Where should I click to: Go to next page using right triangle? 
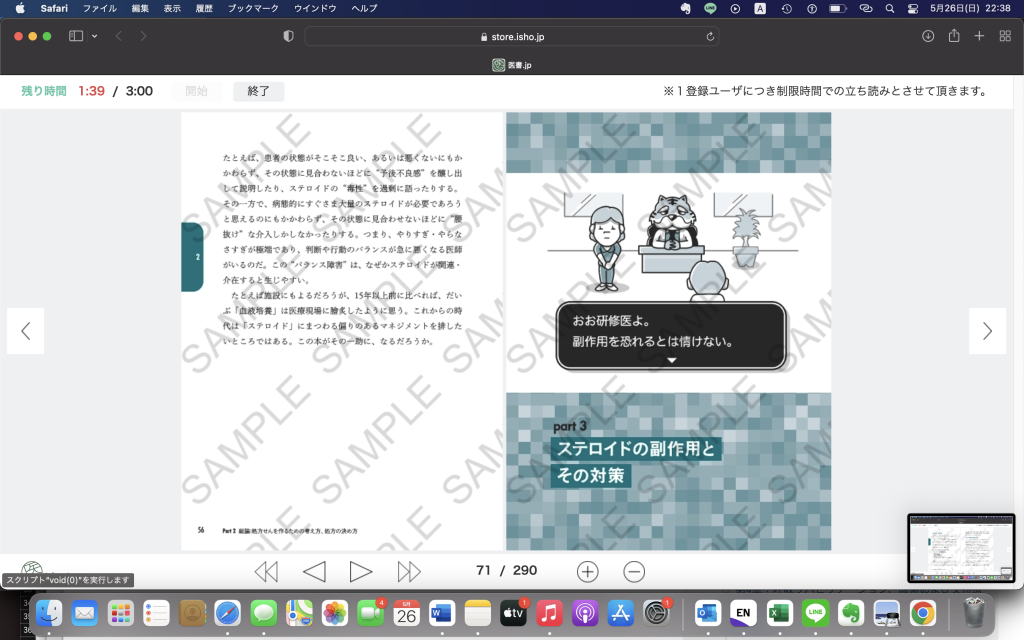(361, 571)
